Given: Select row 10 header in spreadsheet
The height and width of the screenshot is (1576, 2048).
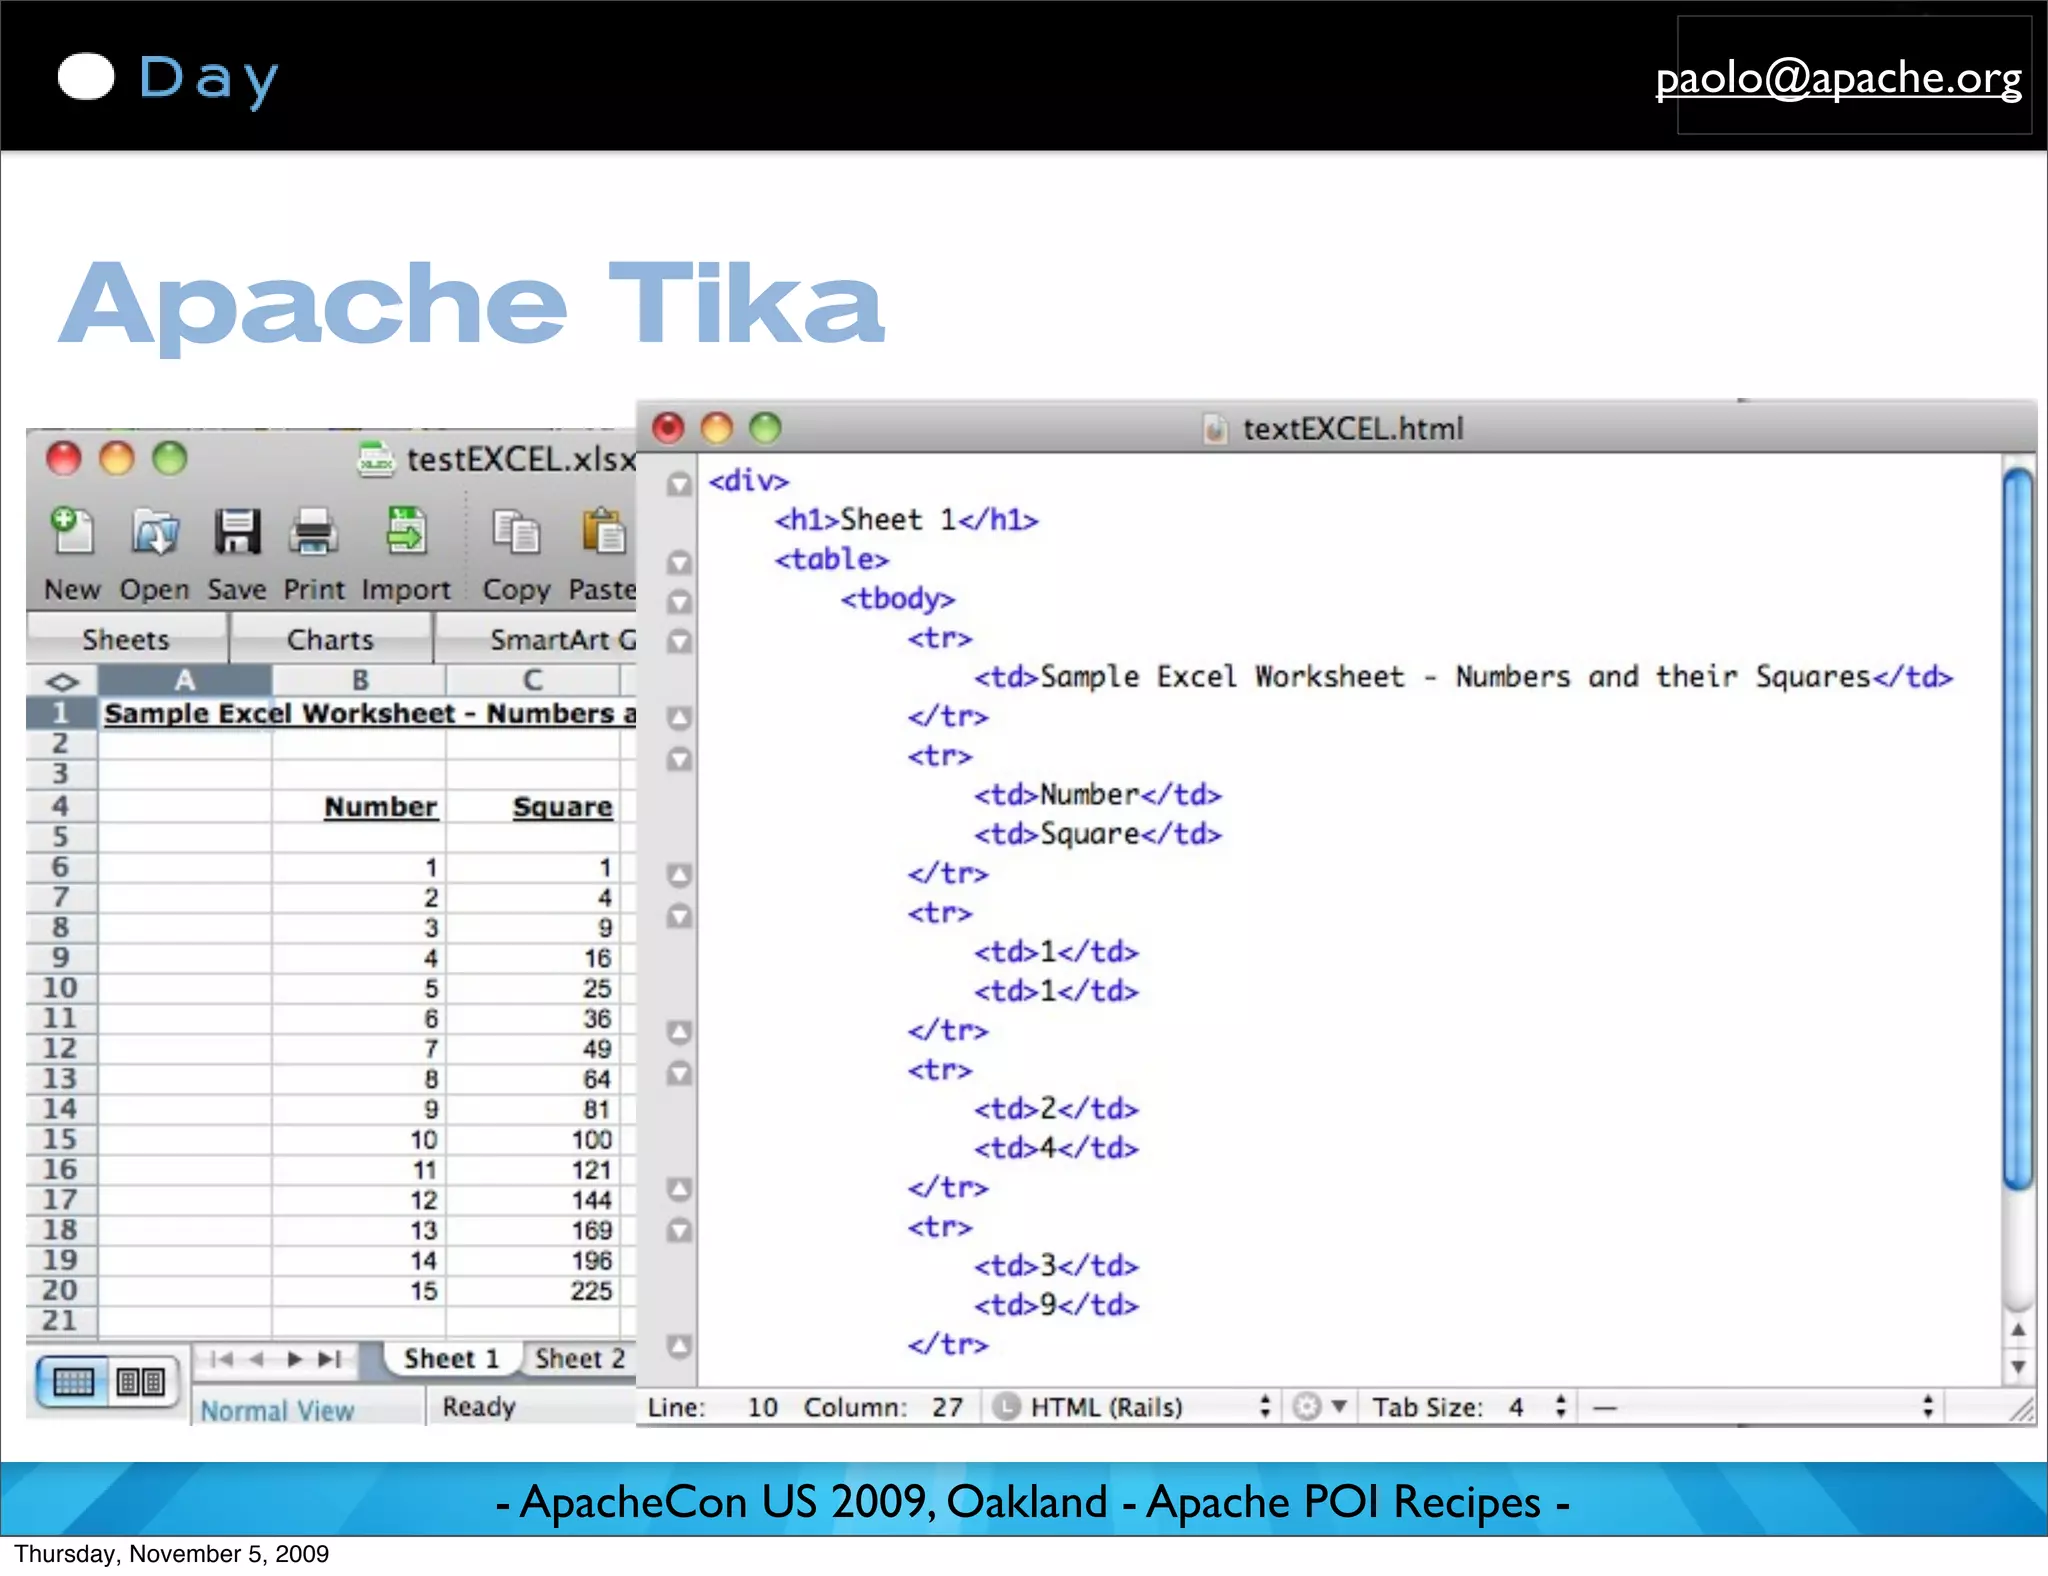Looking at the screenshot, I should click(61, 988).
